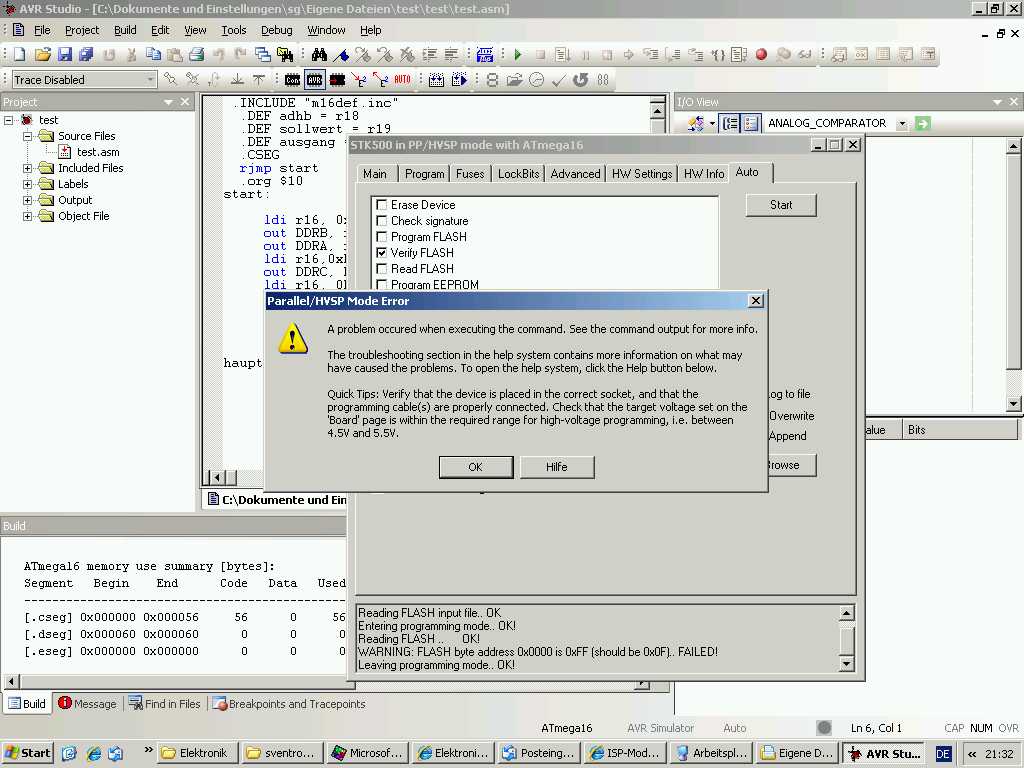Enable the Erase Device checkbox
Viewport: 1024px width, 768px height.
pyautogui.click(x=382, y=205)
